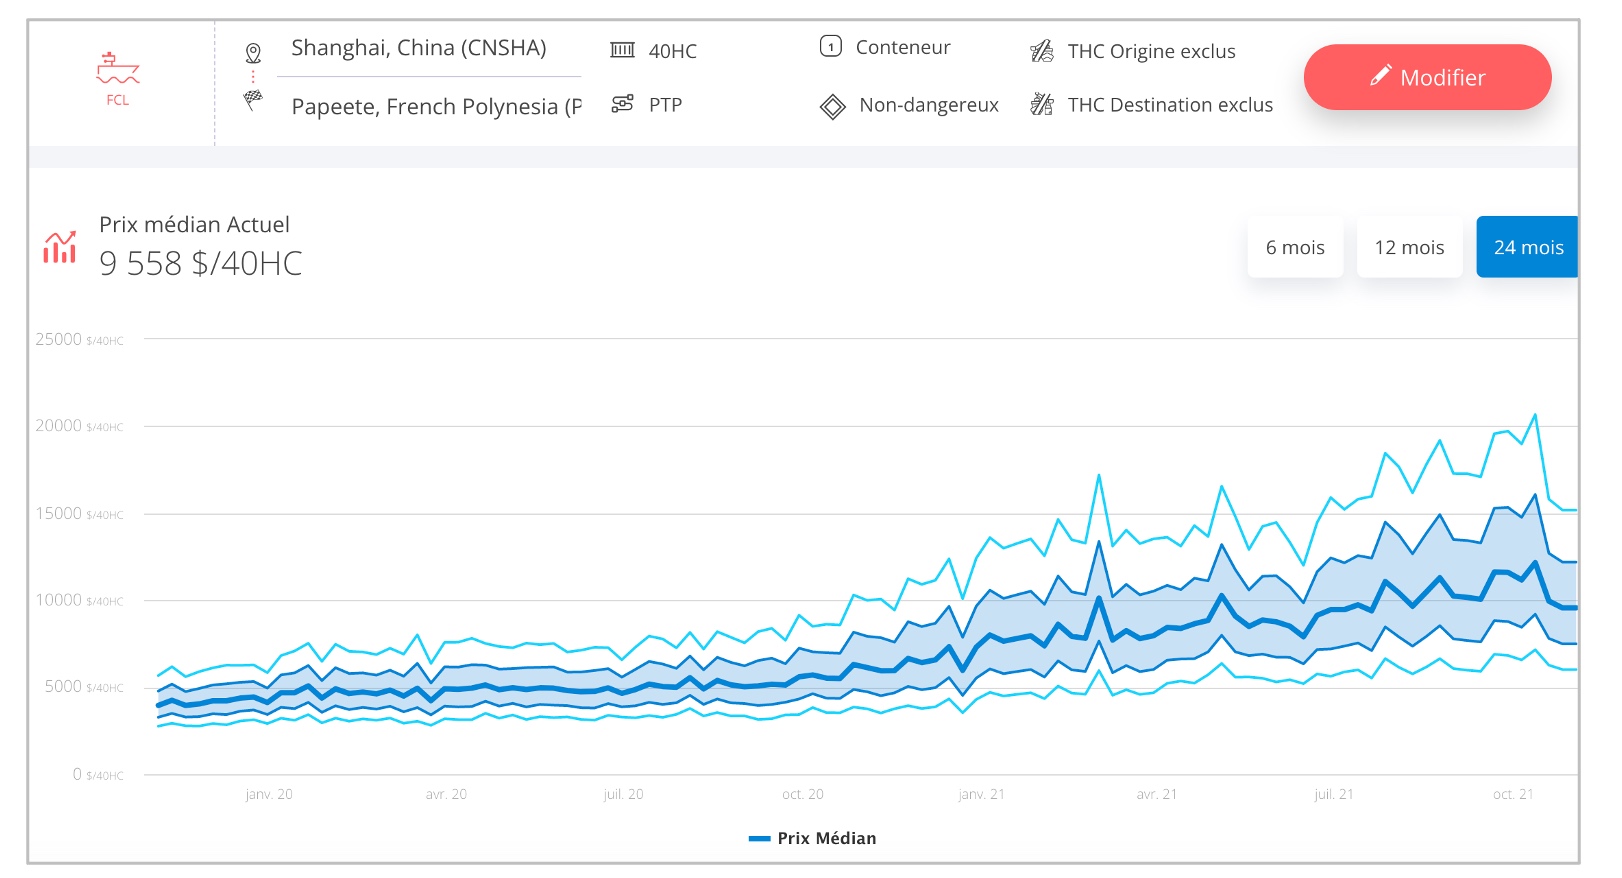Click the Non-dangereux diamond icon
The image size is (1622, 878).
coord(832,106)
